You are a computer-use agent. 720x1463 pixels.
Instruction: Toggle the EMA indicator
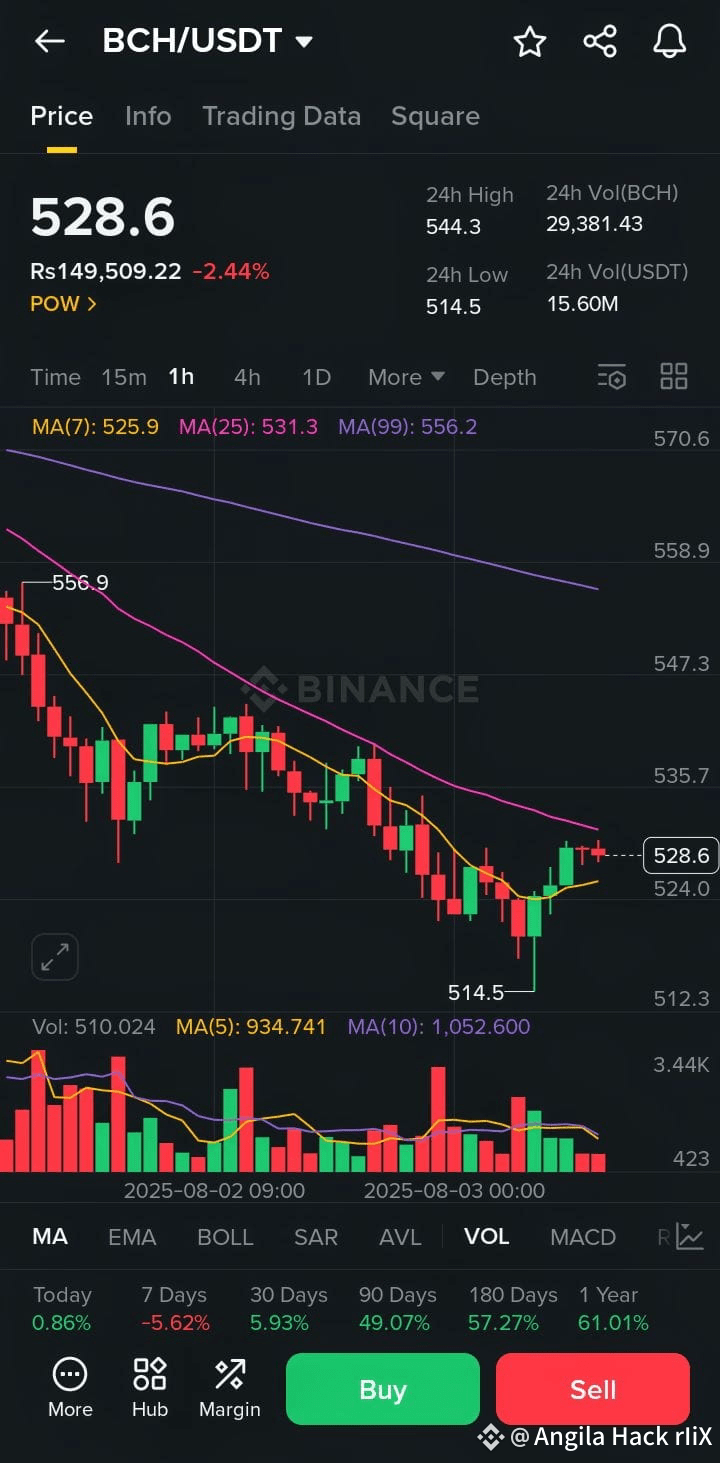132,1236
